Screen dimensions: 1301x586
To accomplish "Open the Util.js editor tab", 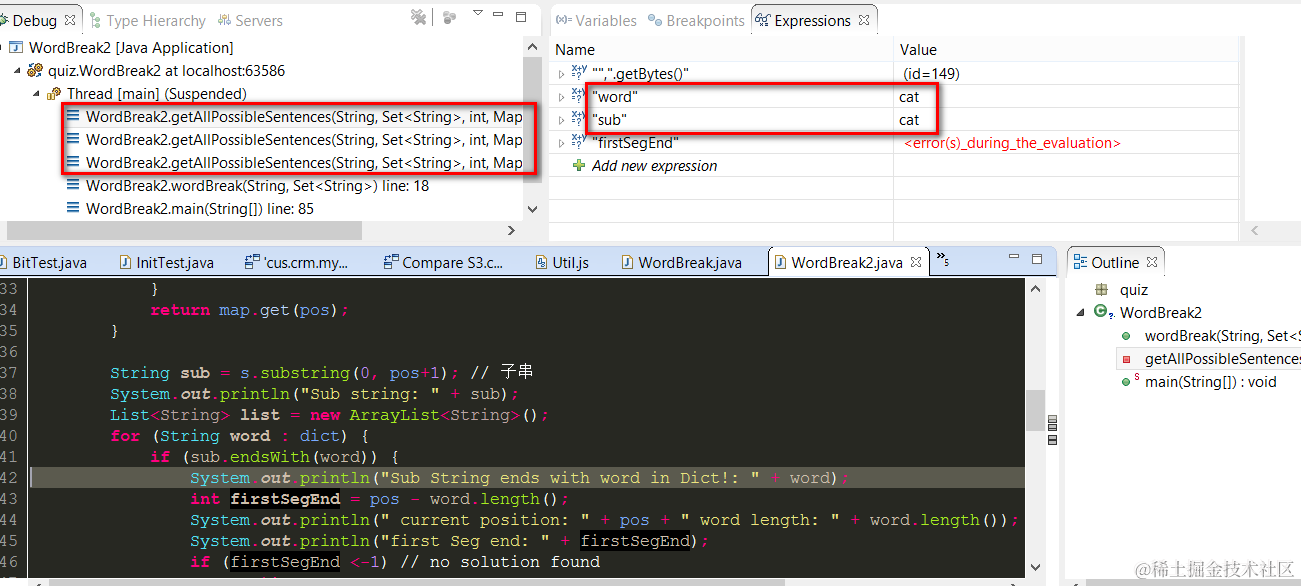I will [x=561, y=263].
